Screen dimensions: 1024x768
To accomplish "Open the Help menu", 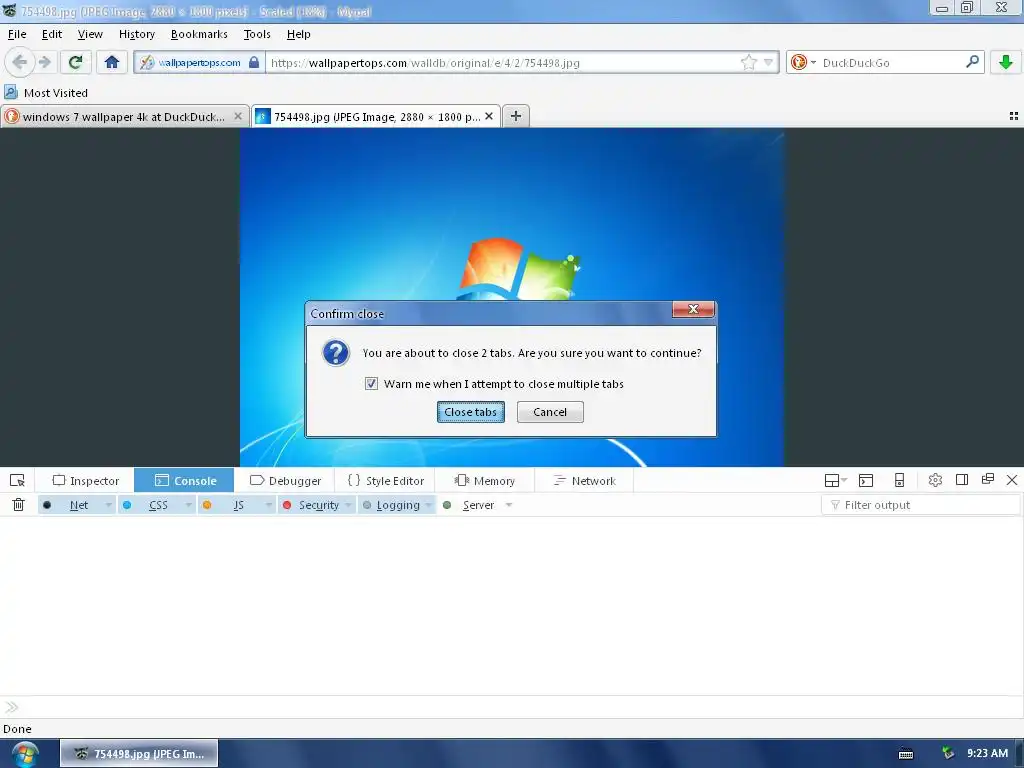I will click(298, 34).
